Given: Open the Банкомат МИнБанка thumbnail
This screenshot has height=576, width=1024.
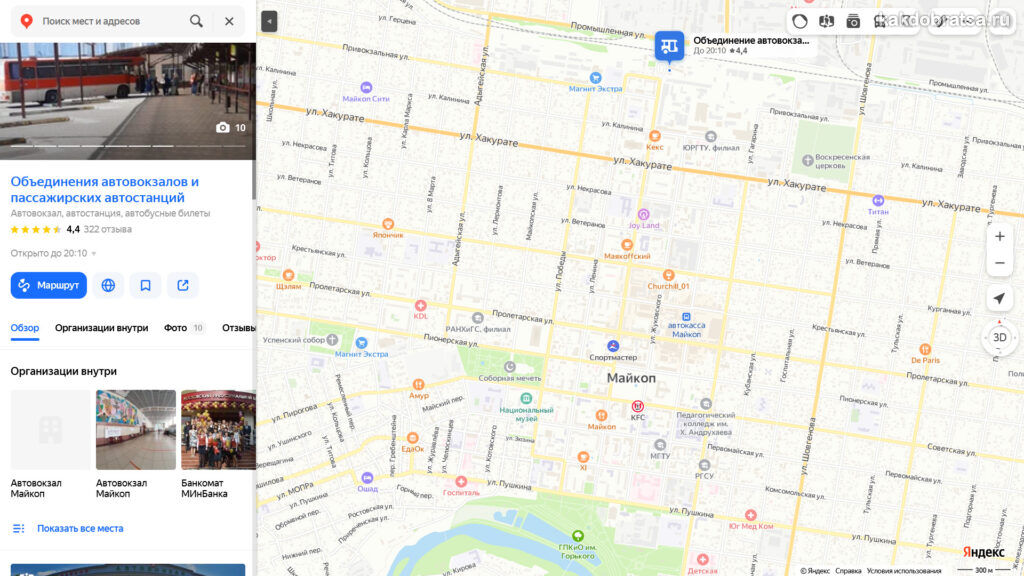Looking at the screenshot, I should 218,444.
